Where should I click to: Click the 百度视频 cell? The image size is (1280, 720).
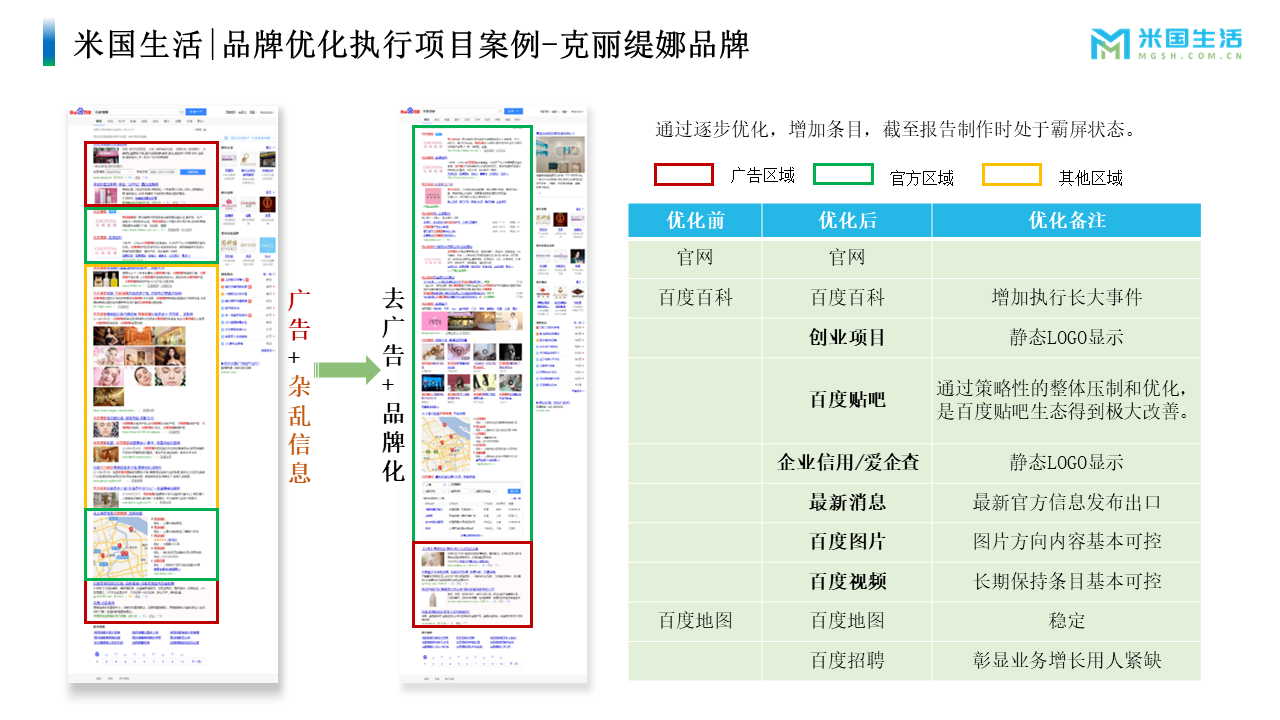point(847,581)
